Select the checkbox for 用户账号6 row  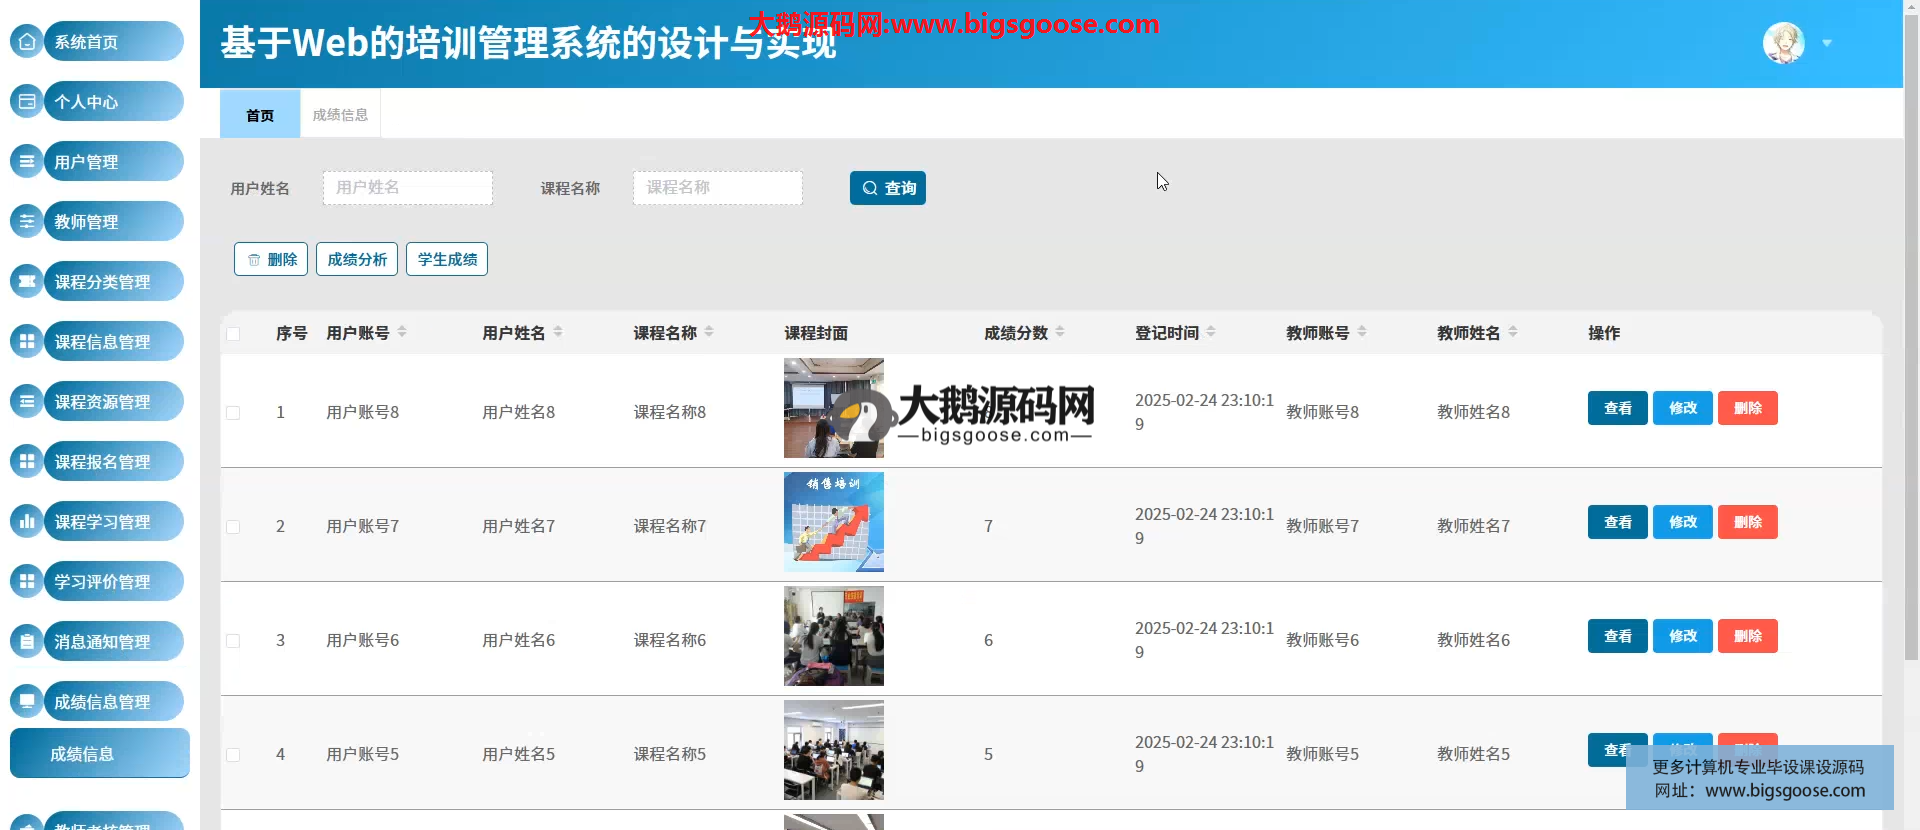[233, 641]
